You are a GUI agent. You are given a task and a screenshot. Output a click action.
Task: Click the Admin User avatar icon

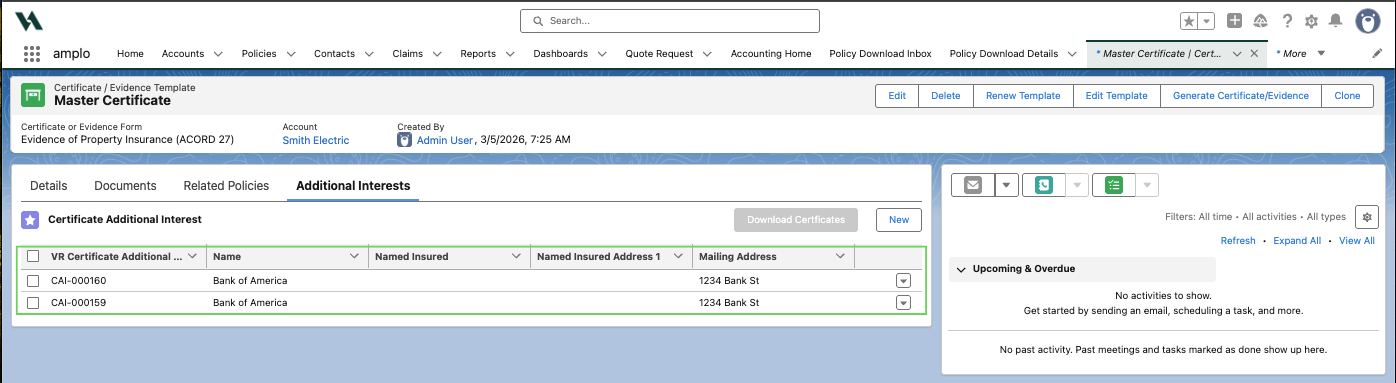pos(405,140)
